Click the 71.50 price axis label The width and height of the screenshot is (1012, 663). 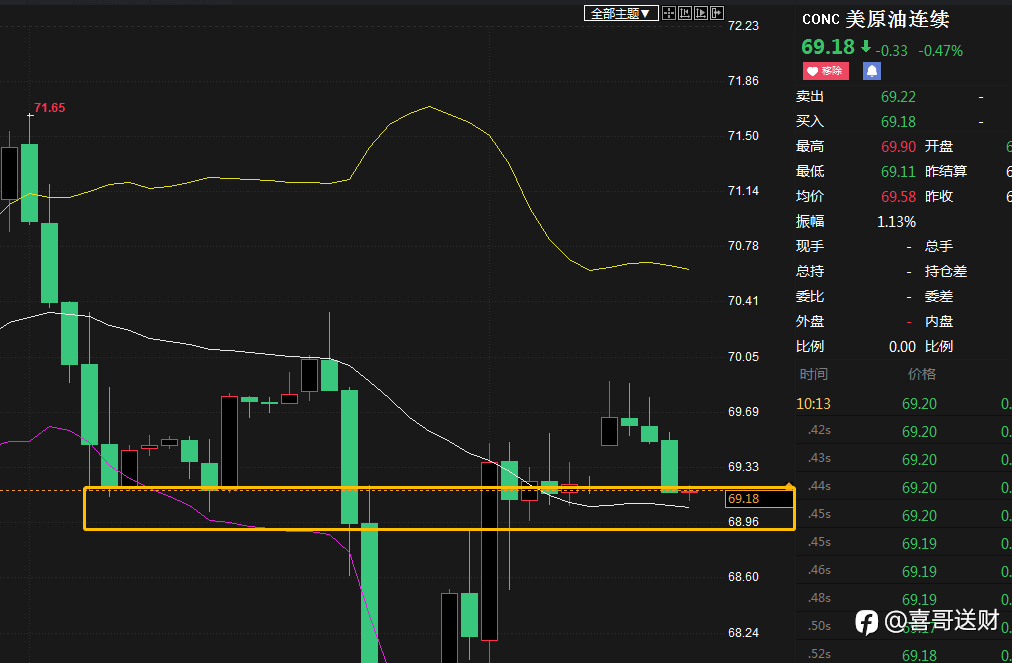(744, 136)
